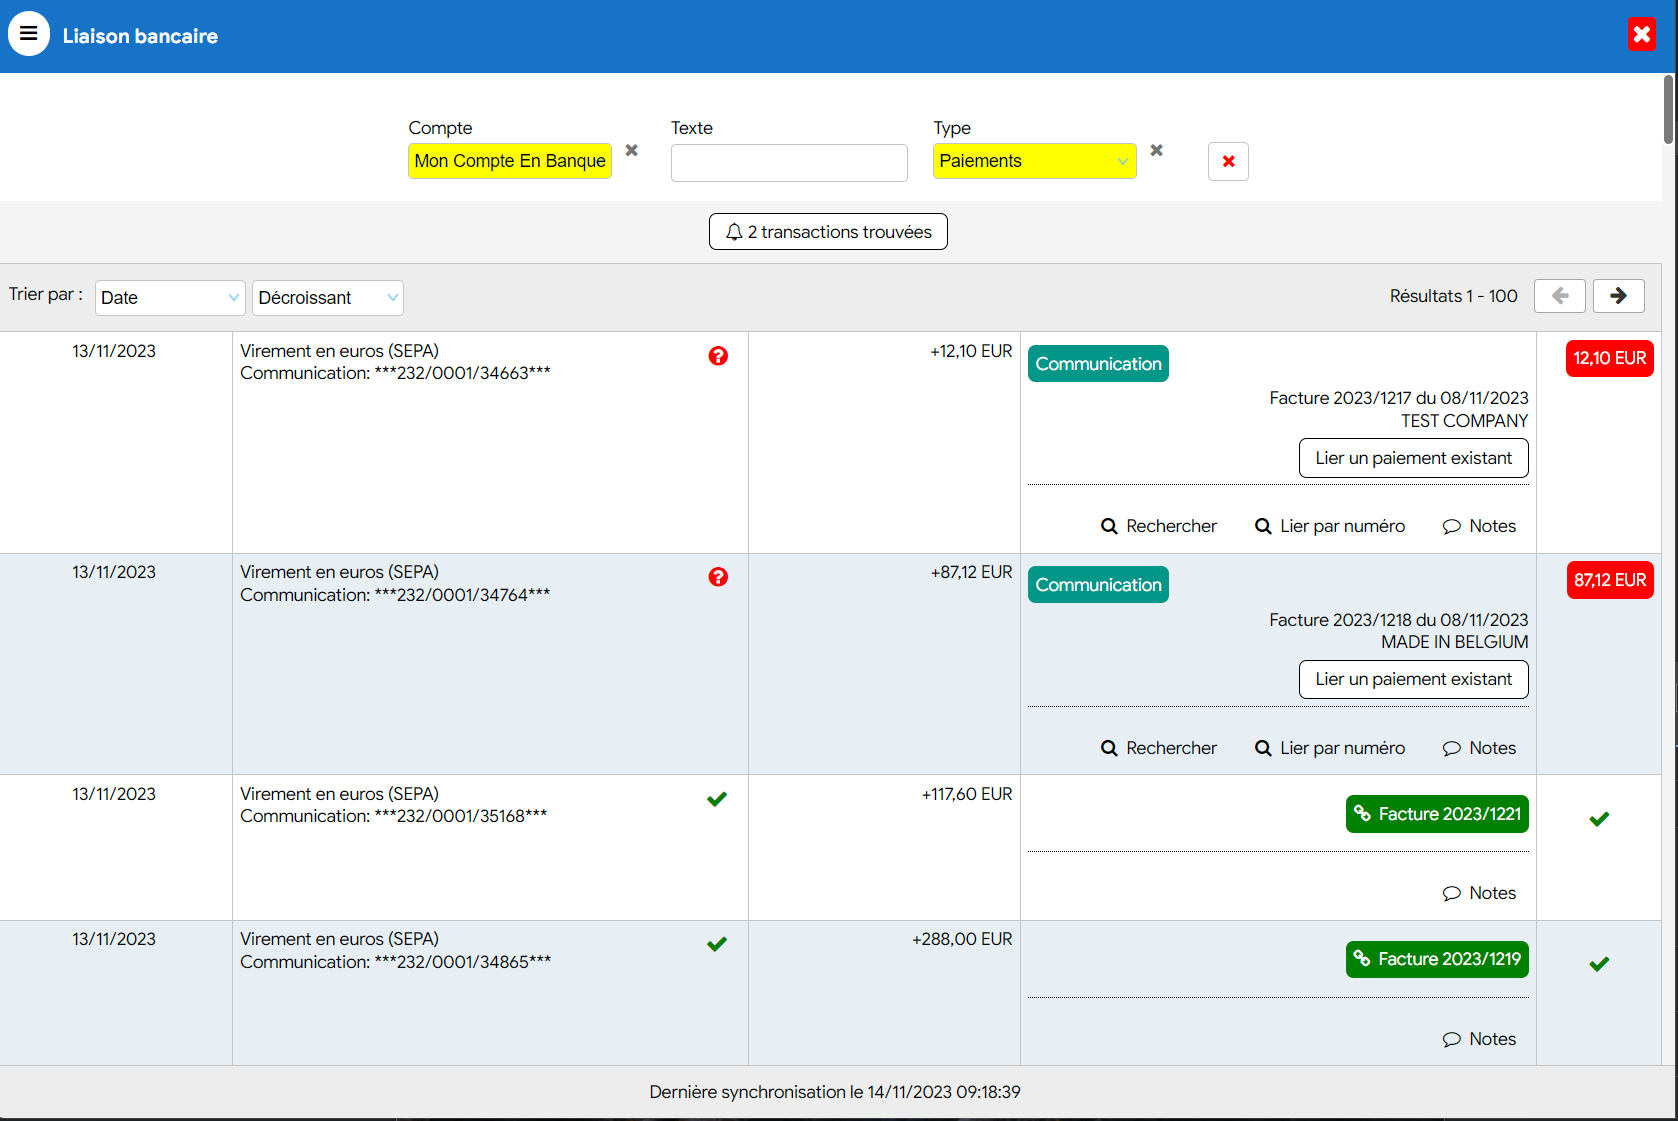1678x1121 pixels.
Task: Click communication ***232/0001/34865*** text
Action: click(x=463, y=962)
